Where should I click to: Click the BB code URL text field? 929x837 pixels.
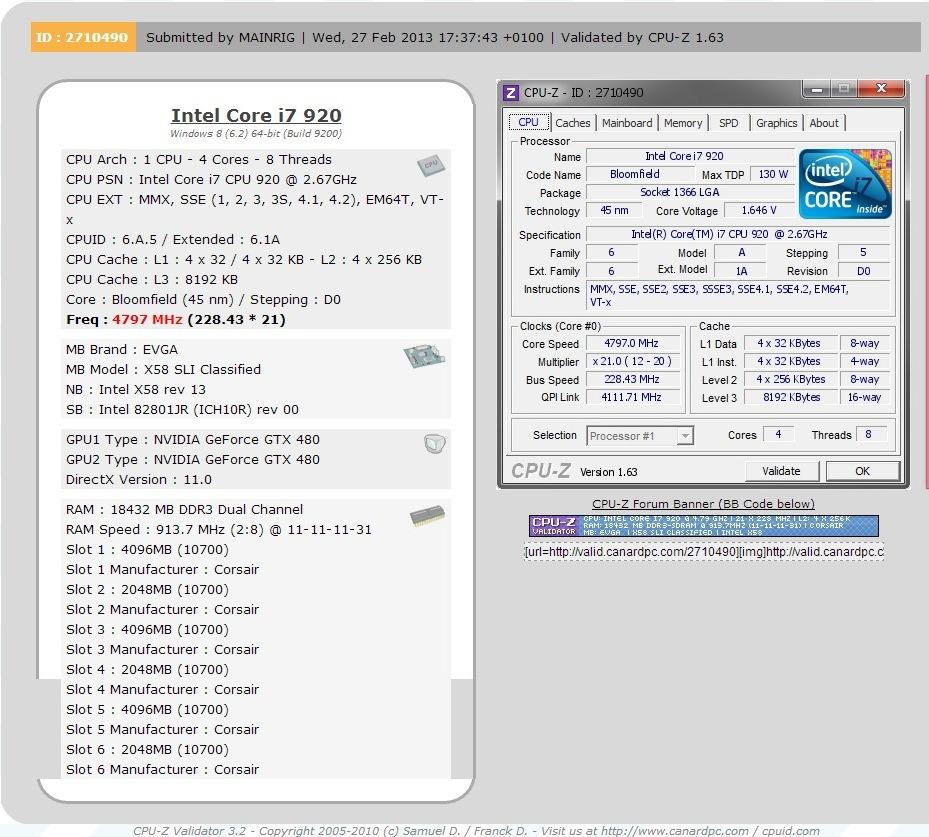coord(704,552)
